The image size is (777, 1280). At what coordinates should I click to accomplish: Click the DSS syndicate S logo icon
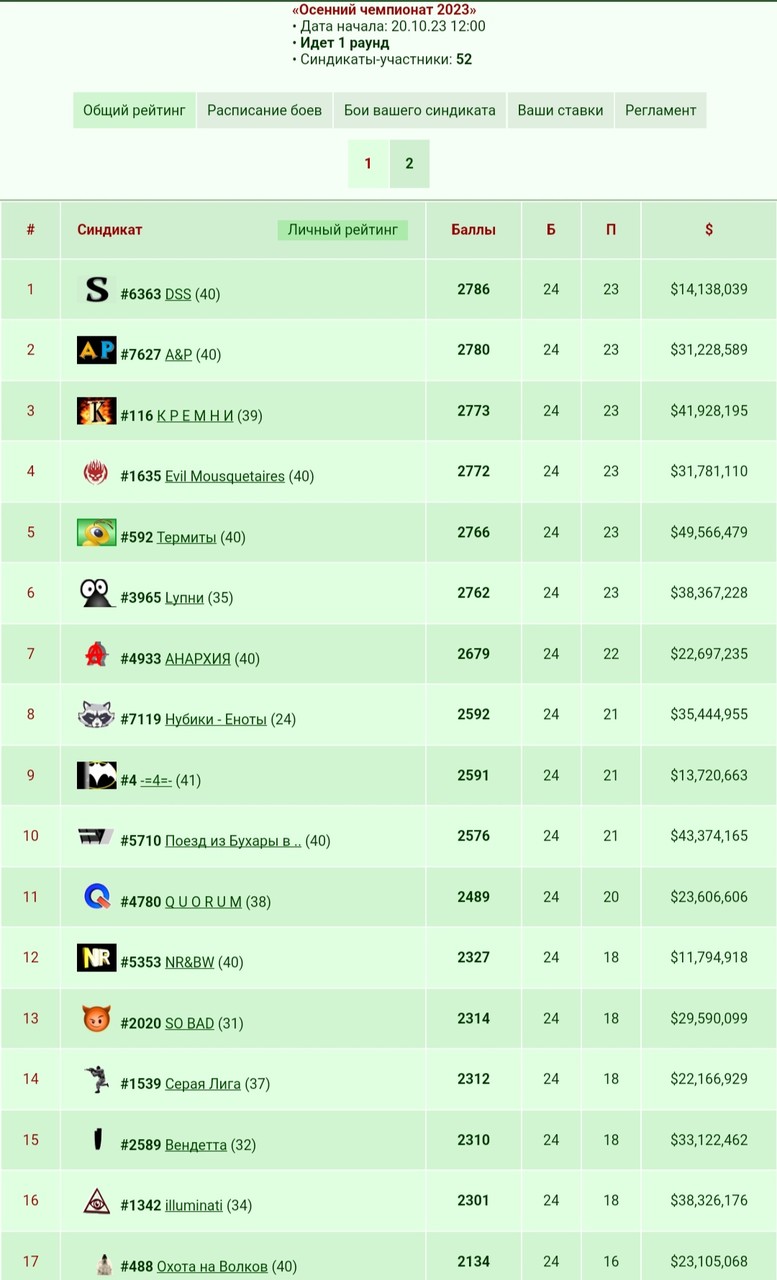click(97, 290)
